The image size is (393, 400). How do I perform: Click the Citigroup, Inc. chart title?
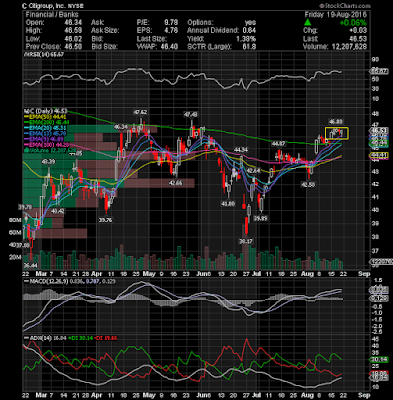(53, 6)
